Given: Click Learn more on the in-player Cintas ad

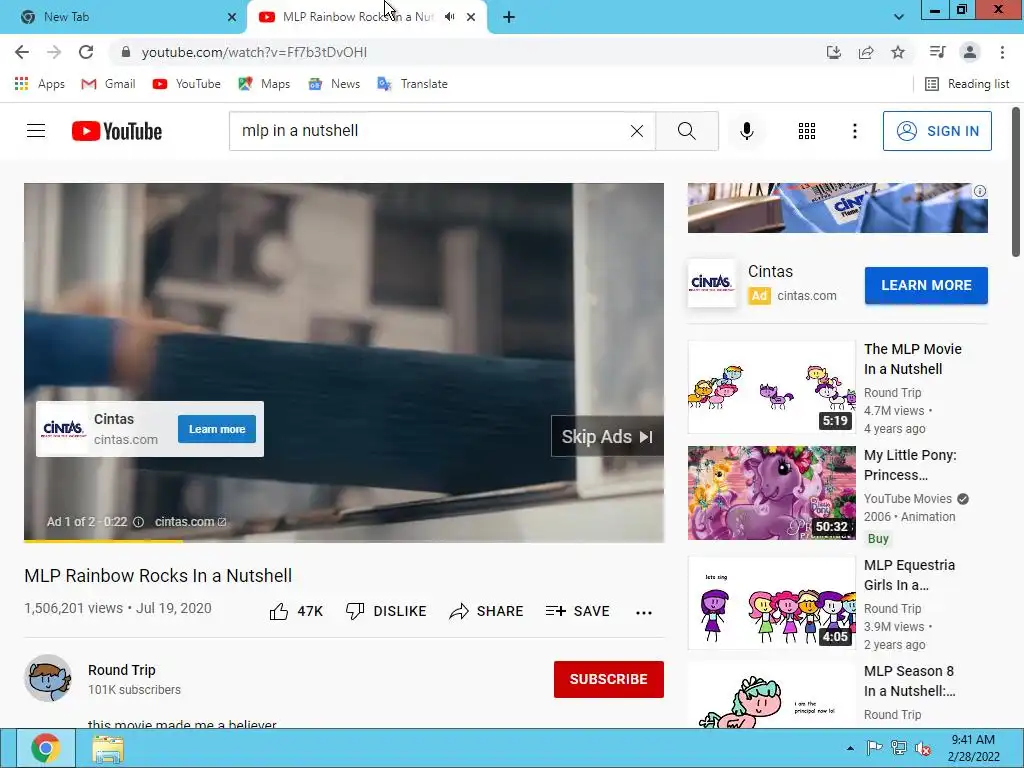Looking at the screenshot, I should coord(217,429).
